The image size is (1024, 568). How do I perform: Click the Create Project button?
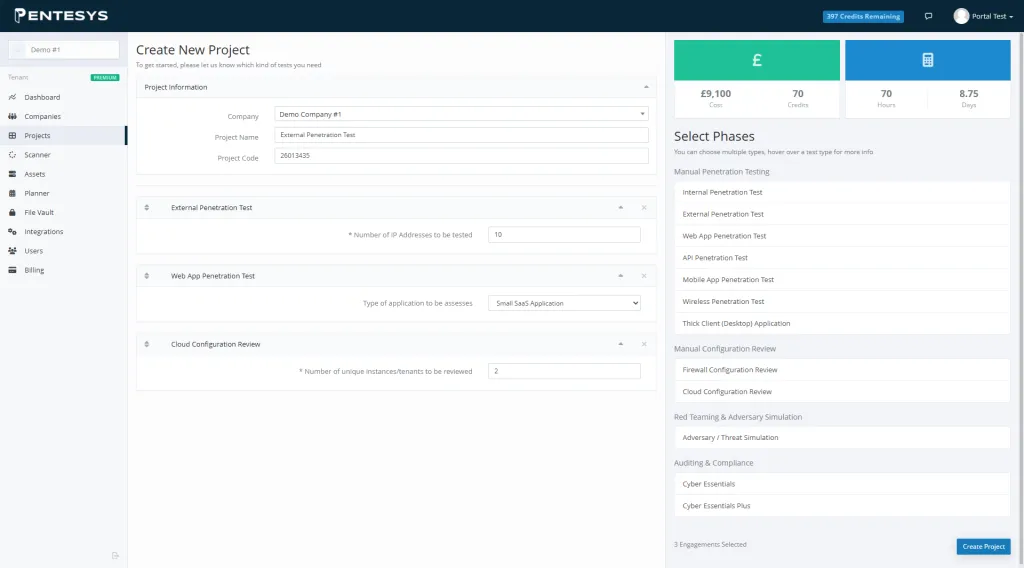(982, 546)
